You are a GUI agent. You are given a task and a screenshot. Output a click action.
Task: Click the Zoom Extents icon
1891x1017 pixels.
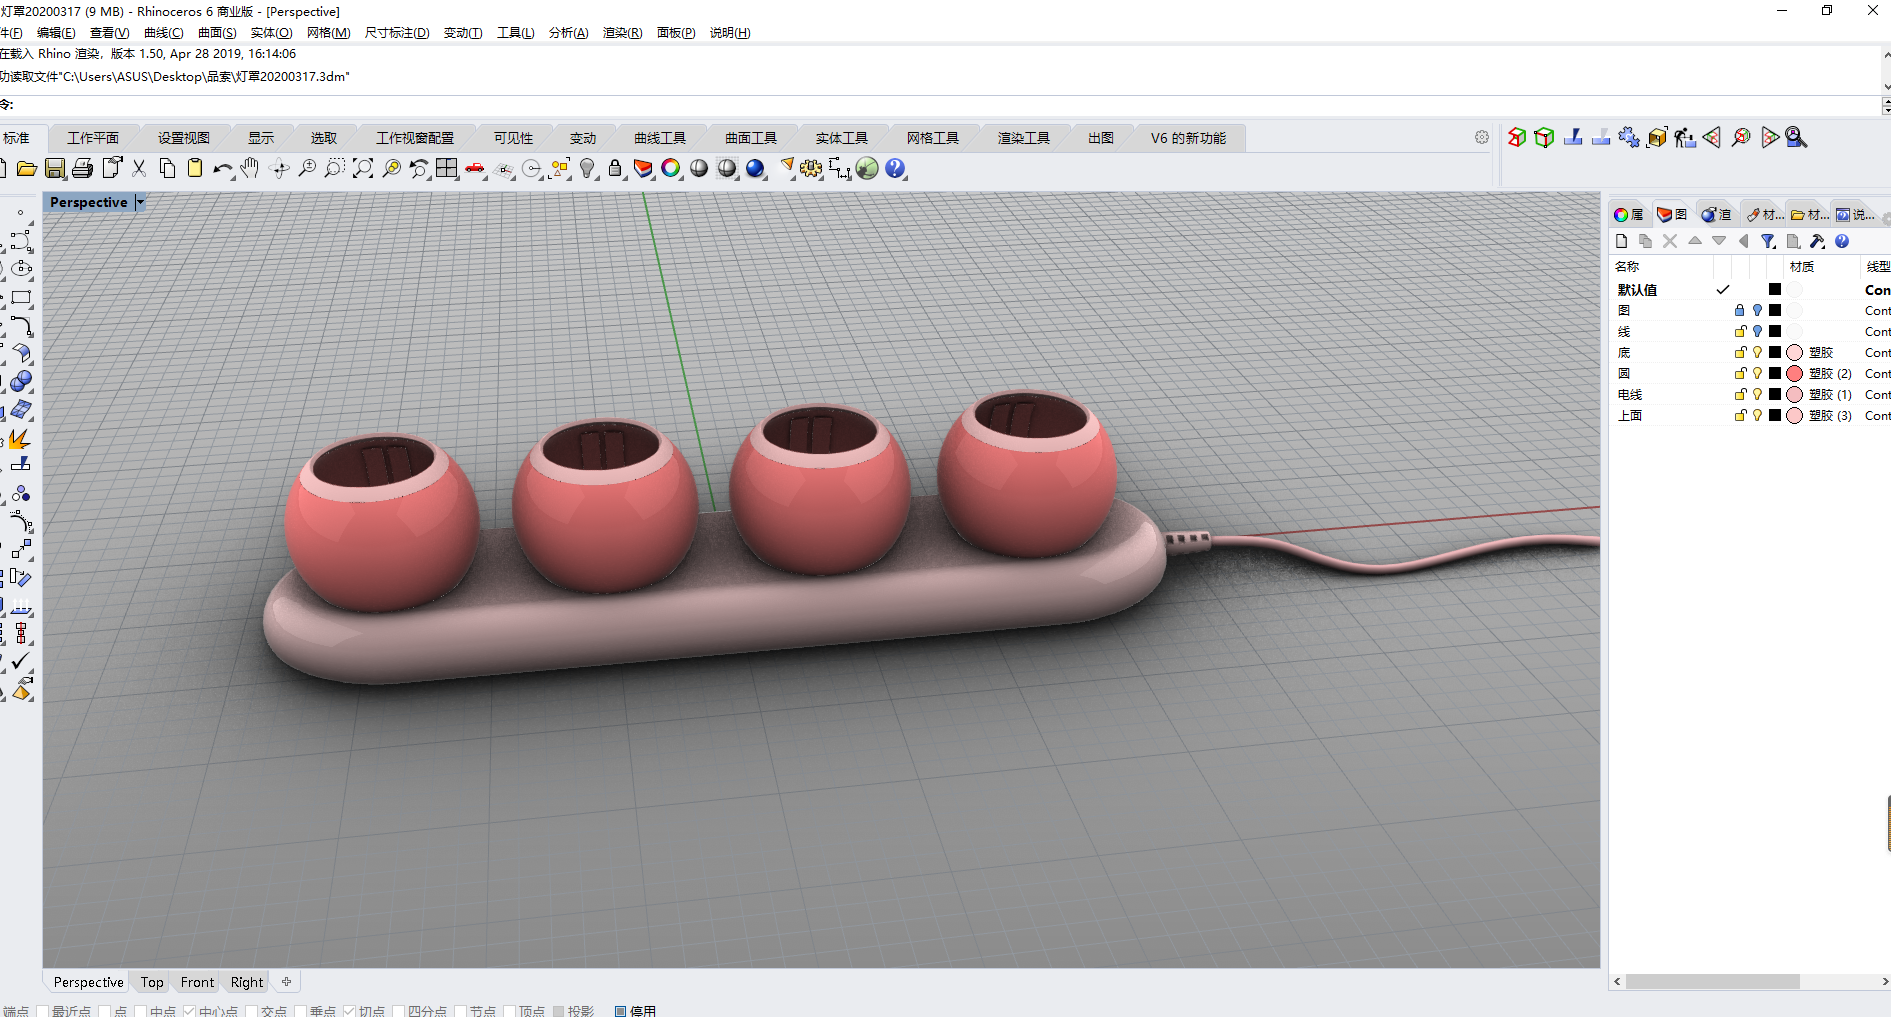(x=363, y=169)
